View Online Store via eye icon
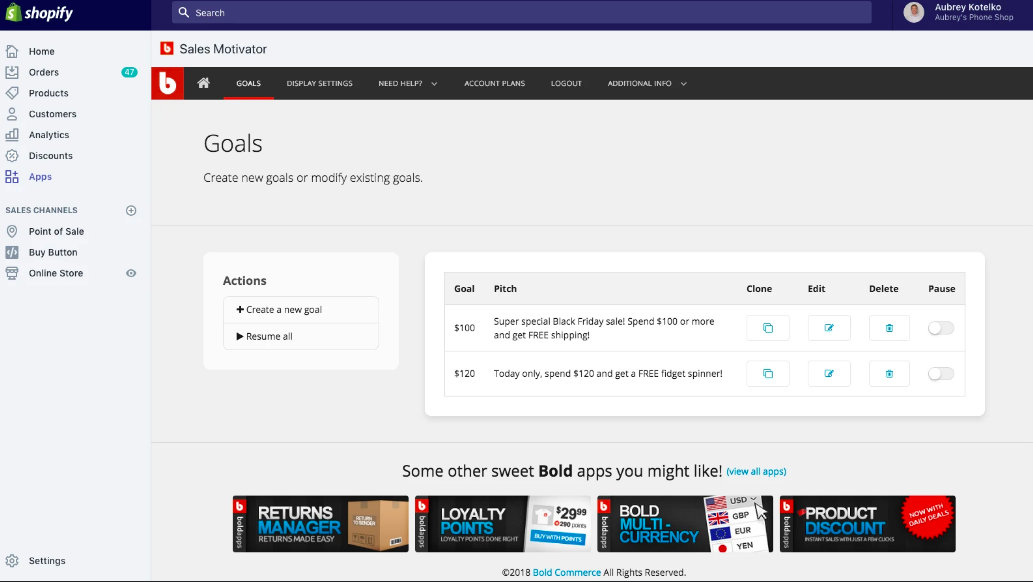Viewport: 1033px width, 582px height. click(131, 273)
